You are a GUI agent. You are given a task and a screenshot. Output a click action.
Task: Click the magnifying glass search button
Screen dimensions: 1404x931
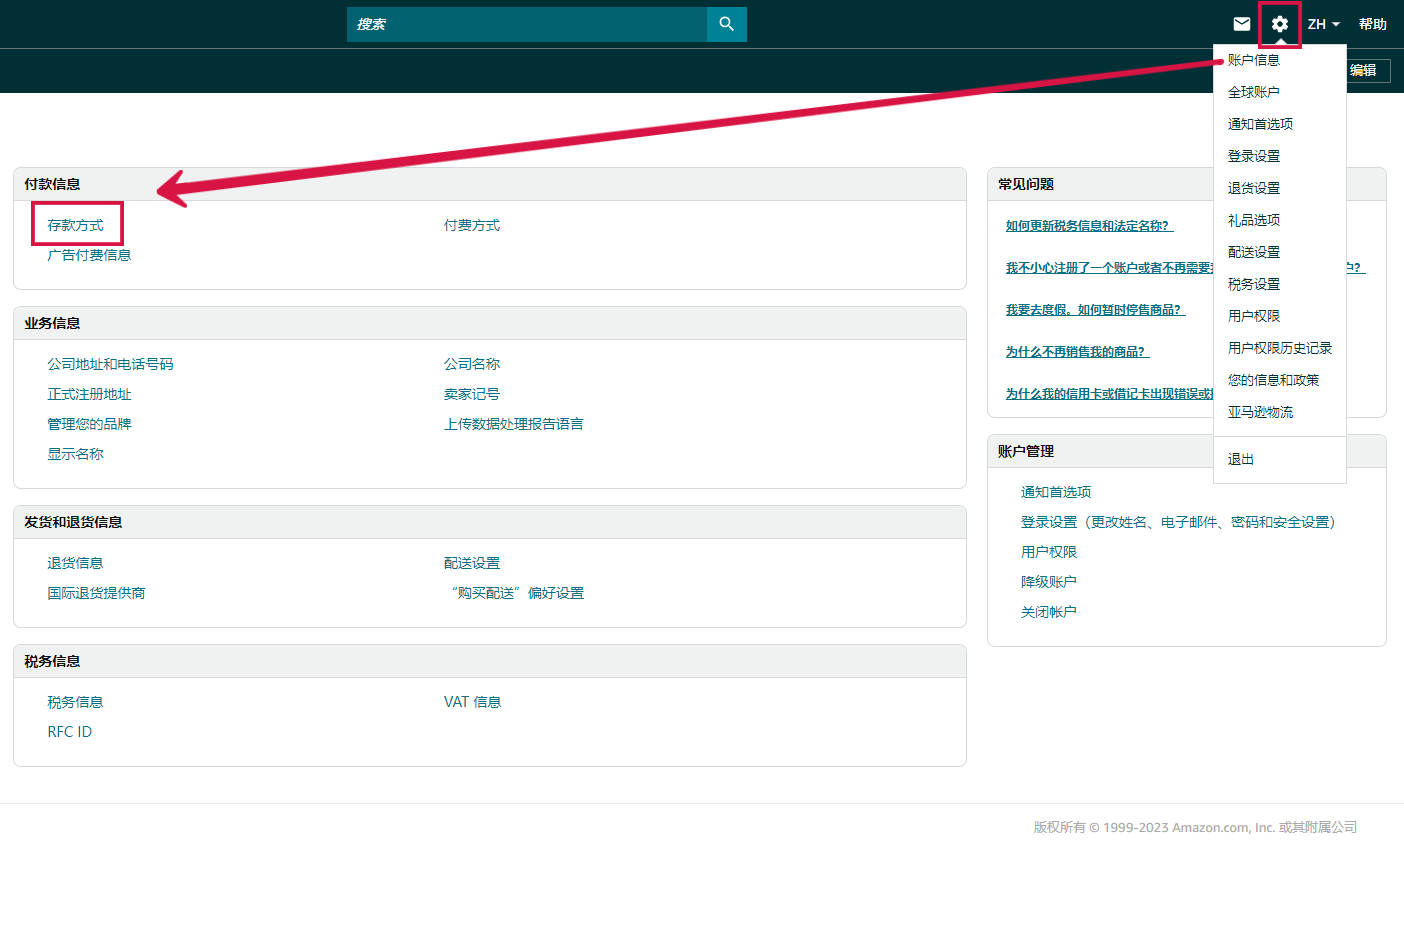tap(726, 24)
